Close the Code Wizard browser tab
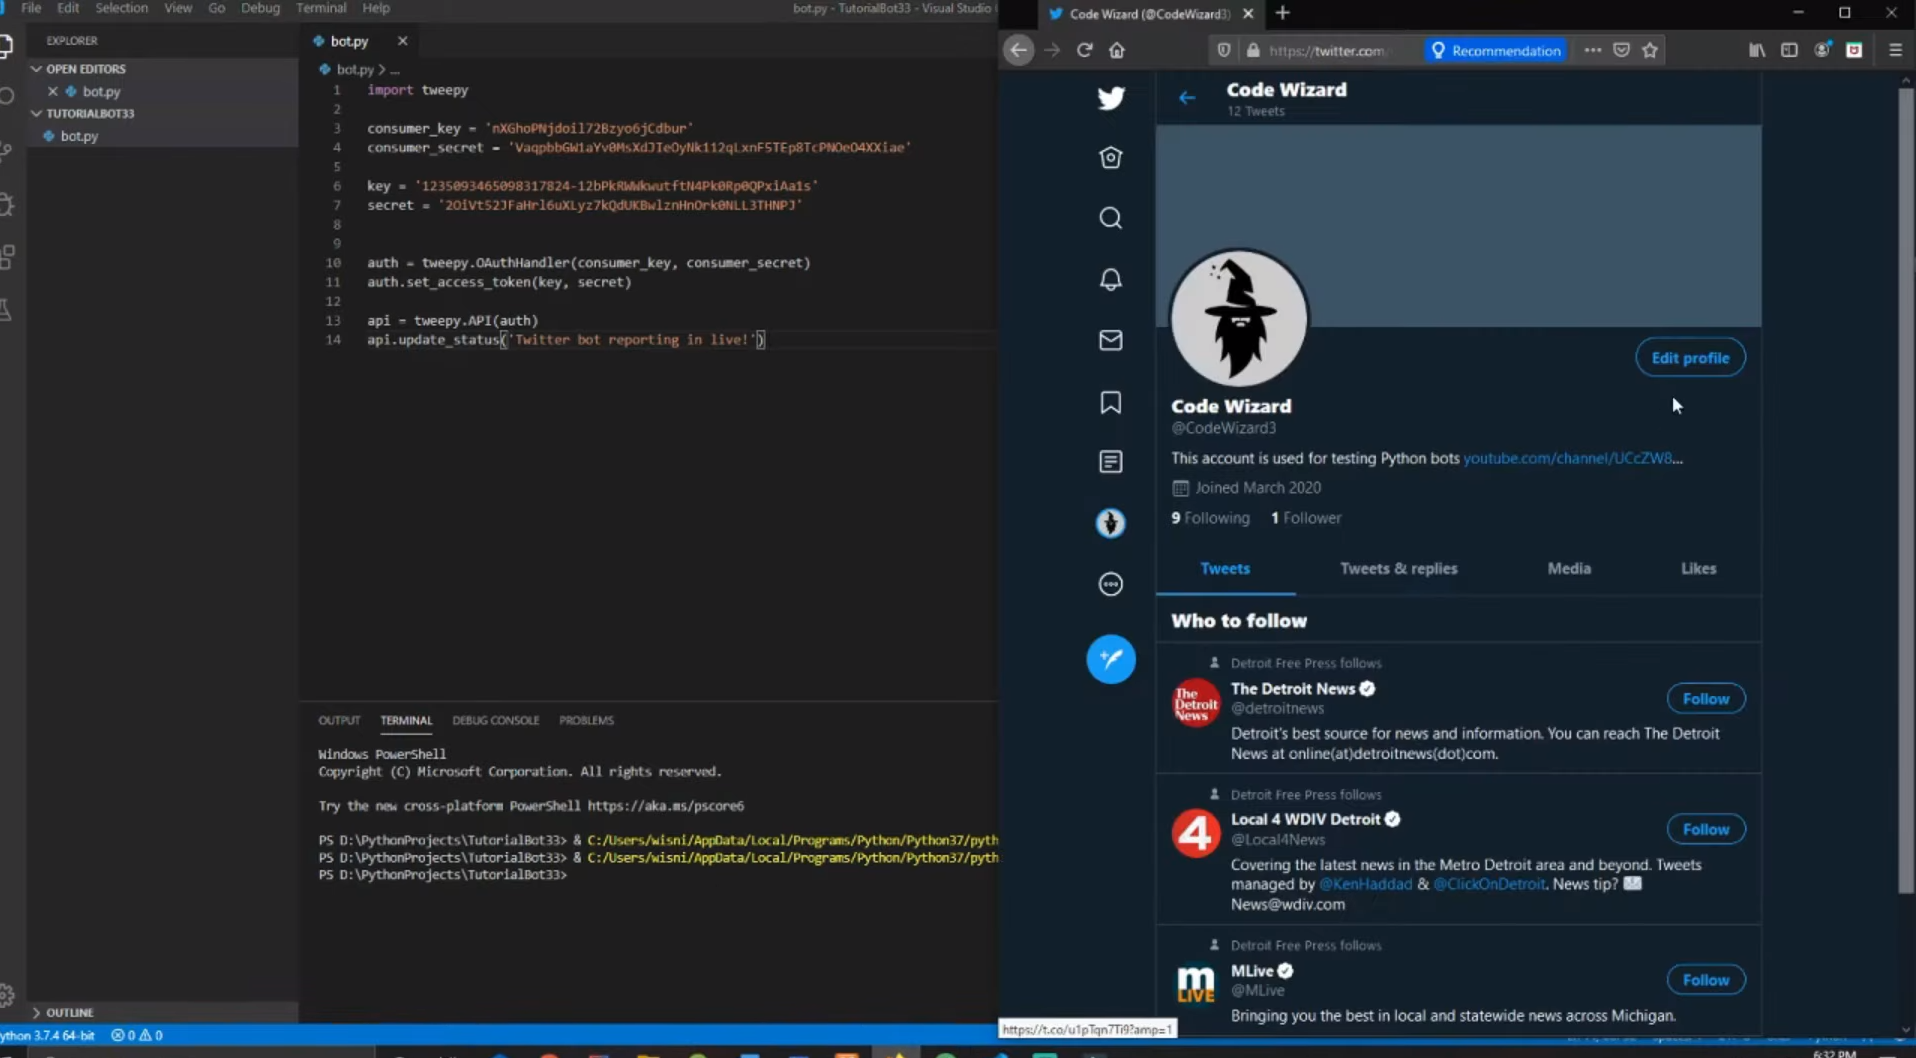This screenshot has height=1058, width=1916. (1248, 14)
